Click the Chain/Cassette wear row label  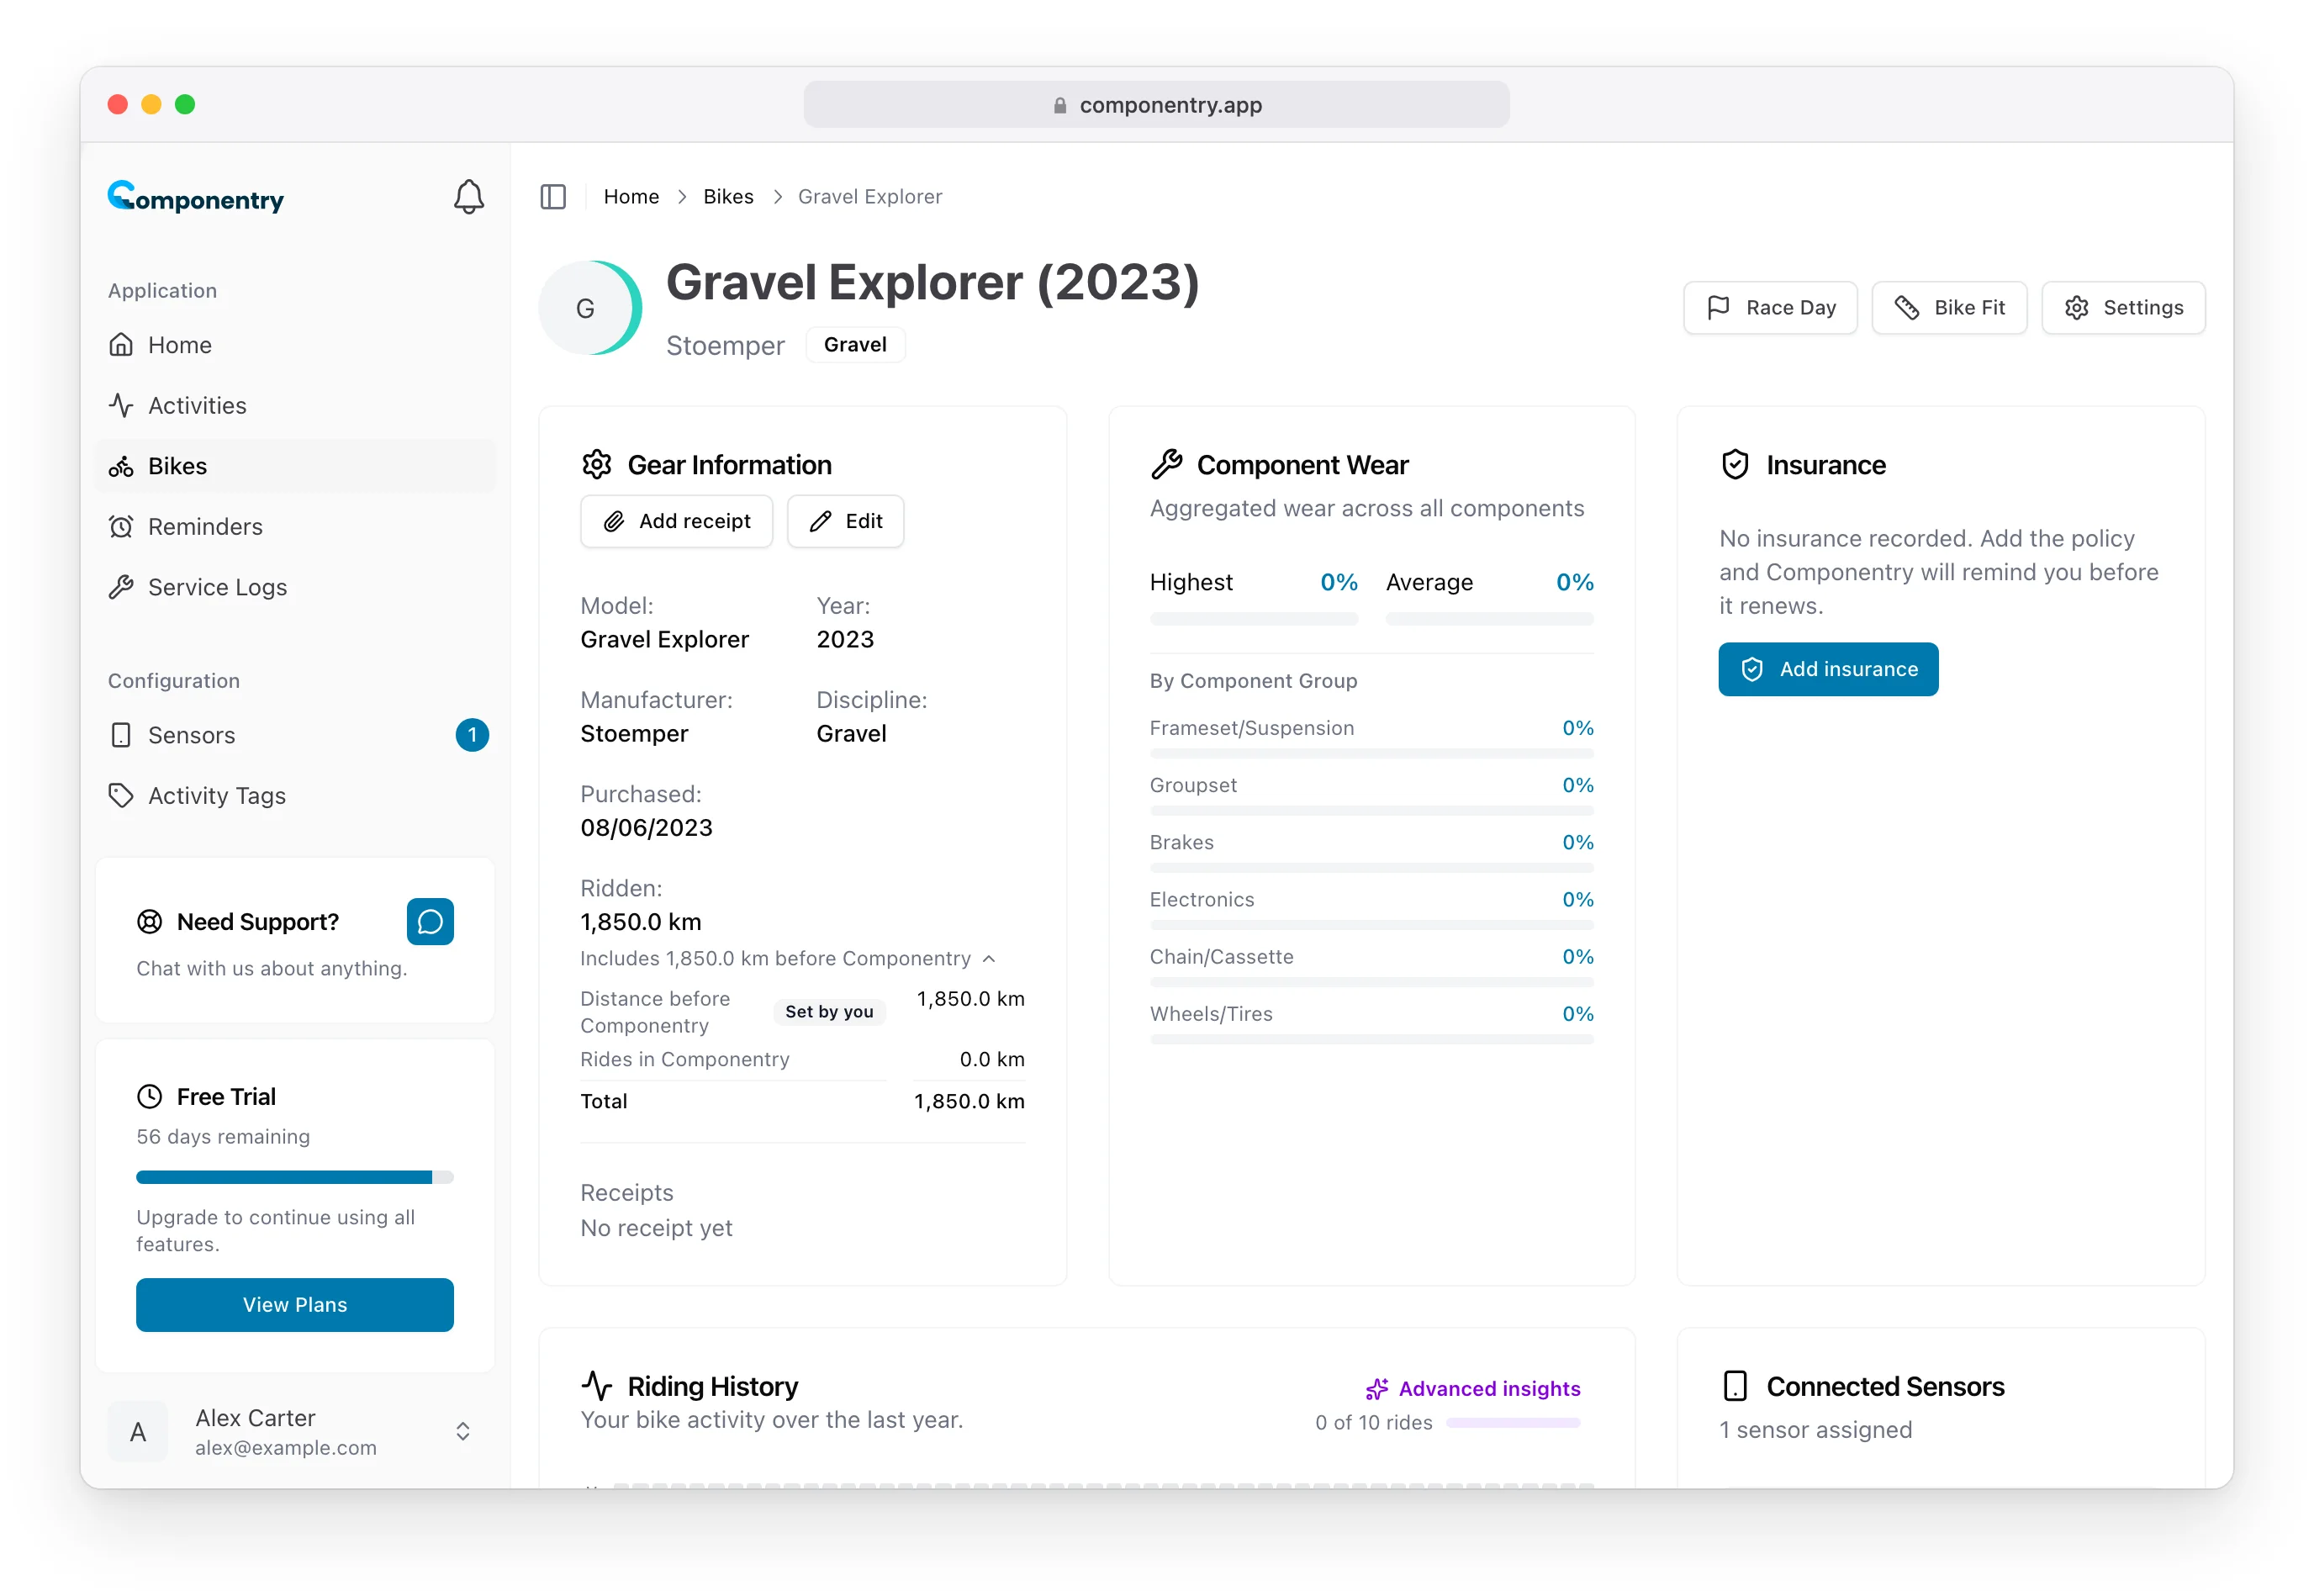pyautogui.click(x=1222, y=957)
